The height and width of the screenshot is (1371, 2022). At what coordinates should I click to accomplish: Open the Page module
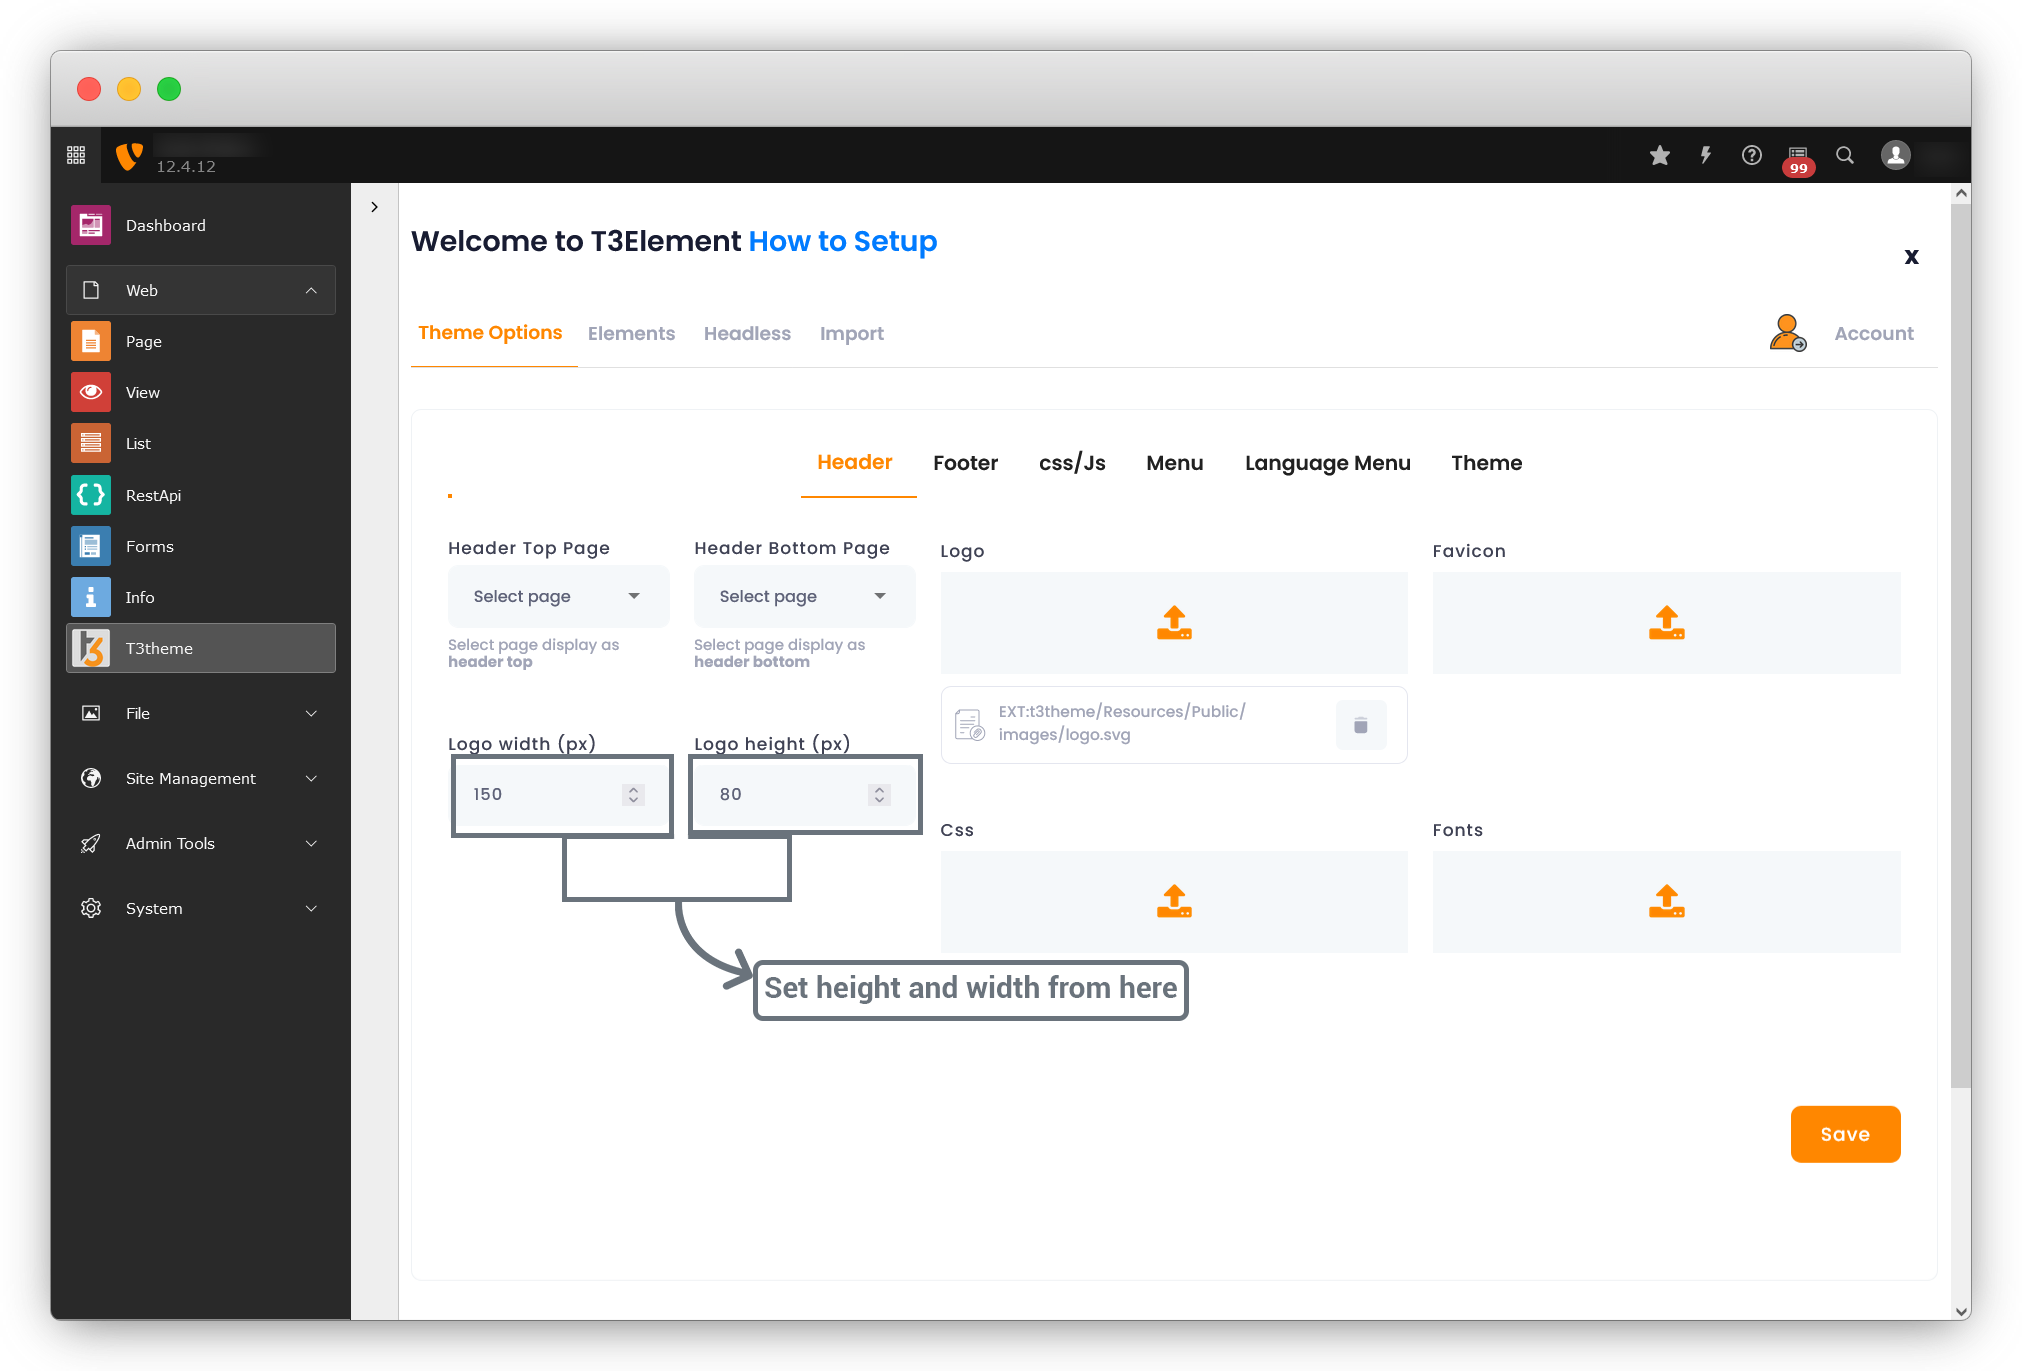coord(201,341)
